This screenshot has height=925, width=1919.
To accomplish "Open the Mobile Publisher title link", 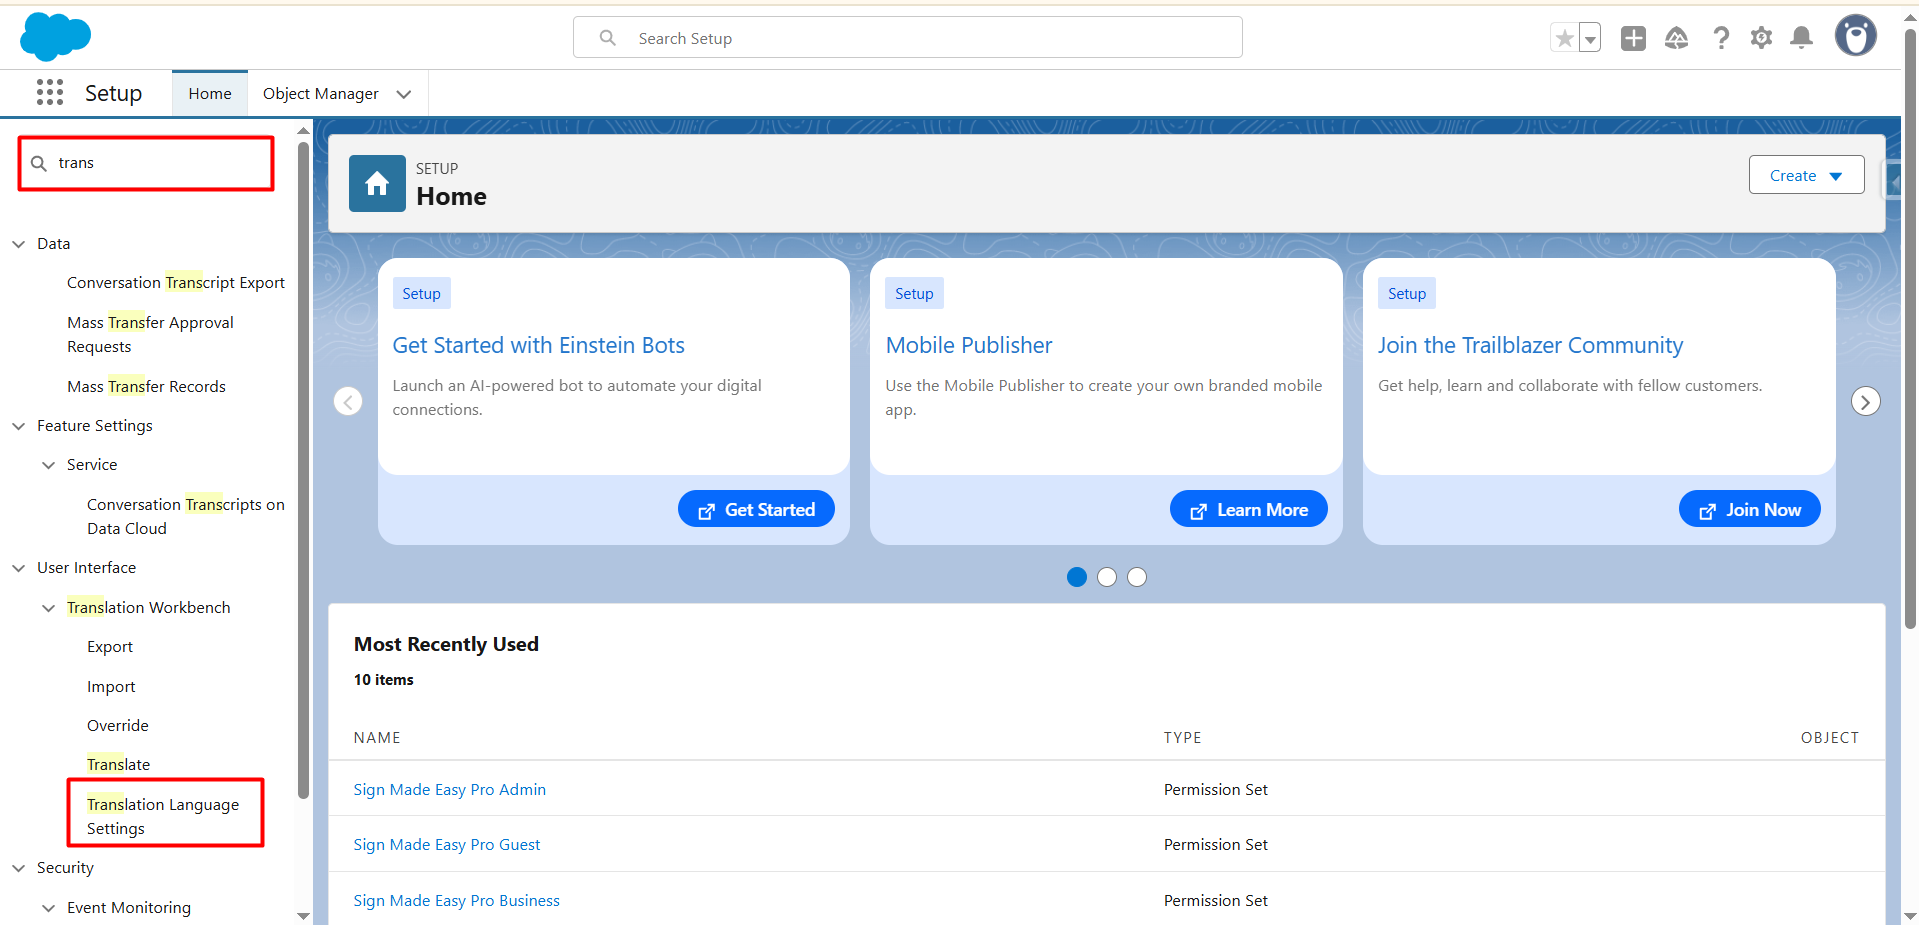I will coord(969,346).
